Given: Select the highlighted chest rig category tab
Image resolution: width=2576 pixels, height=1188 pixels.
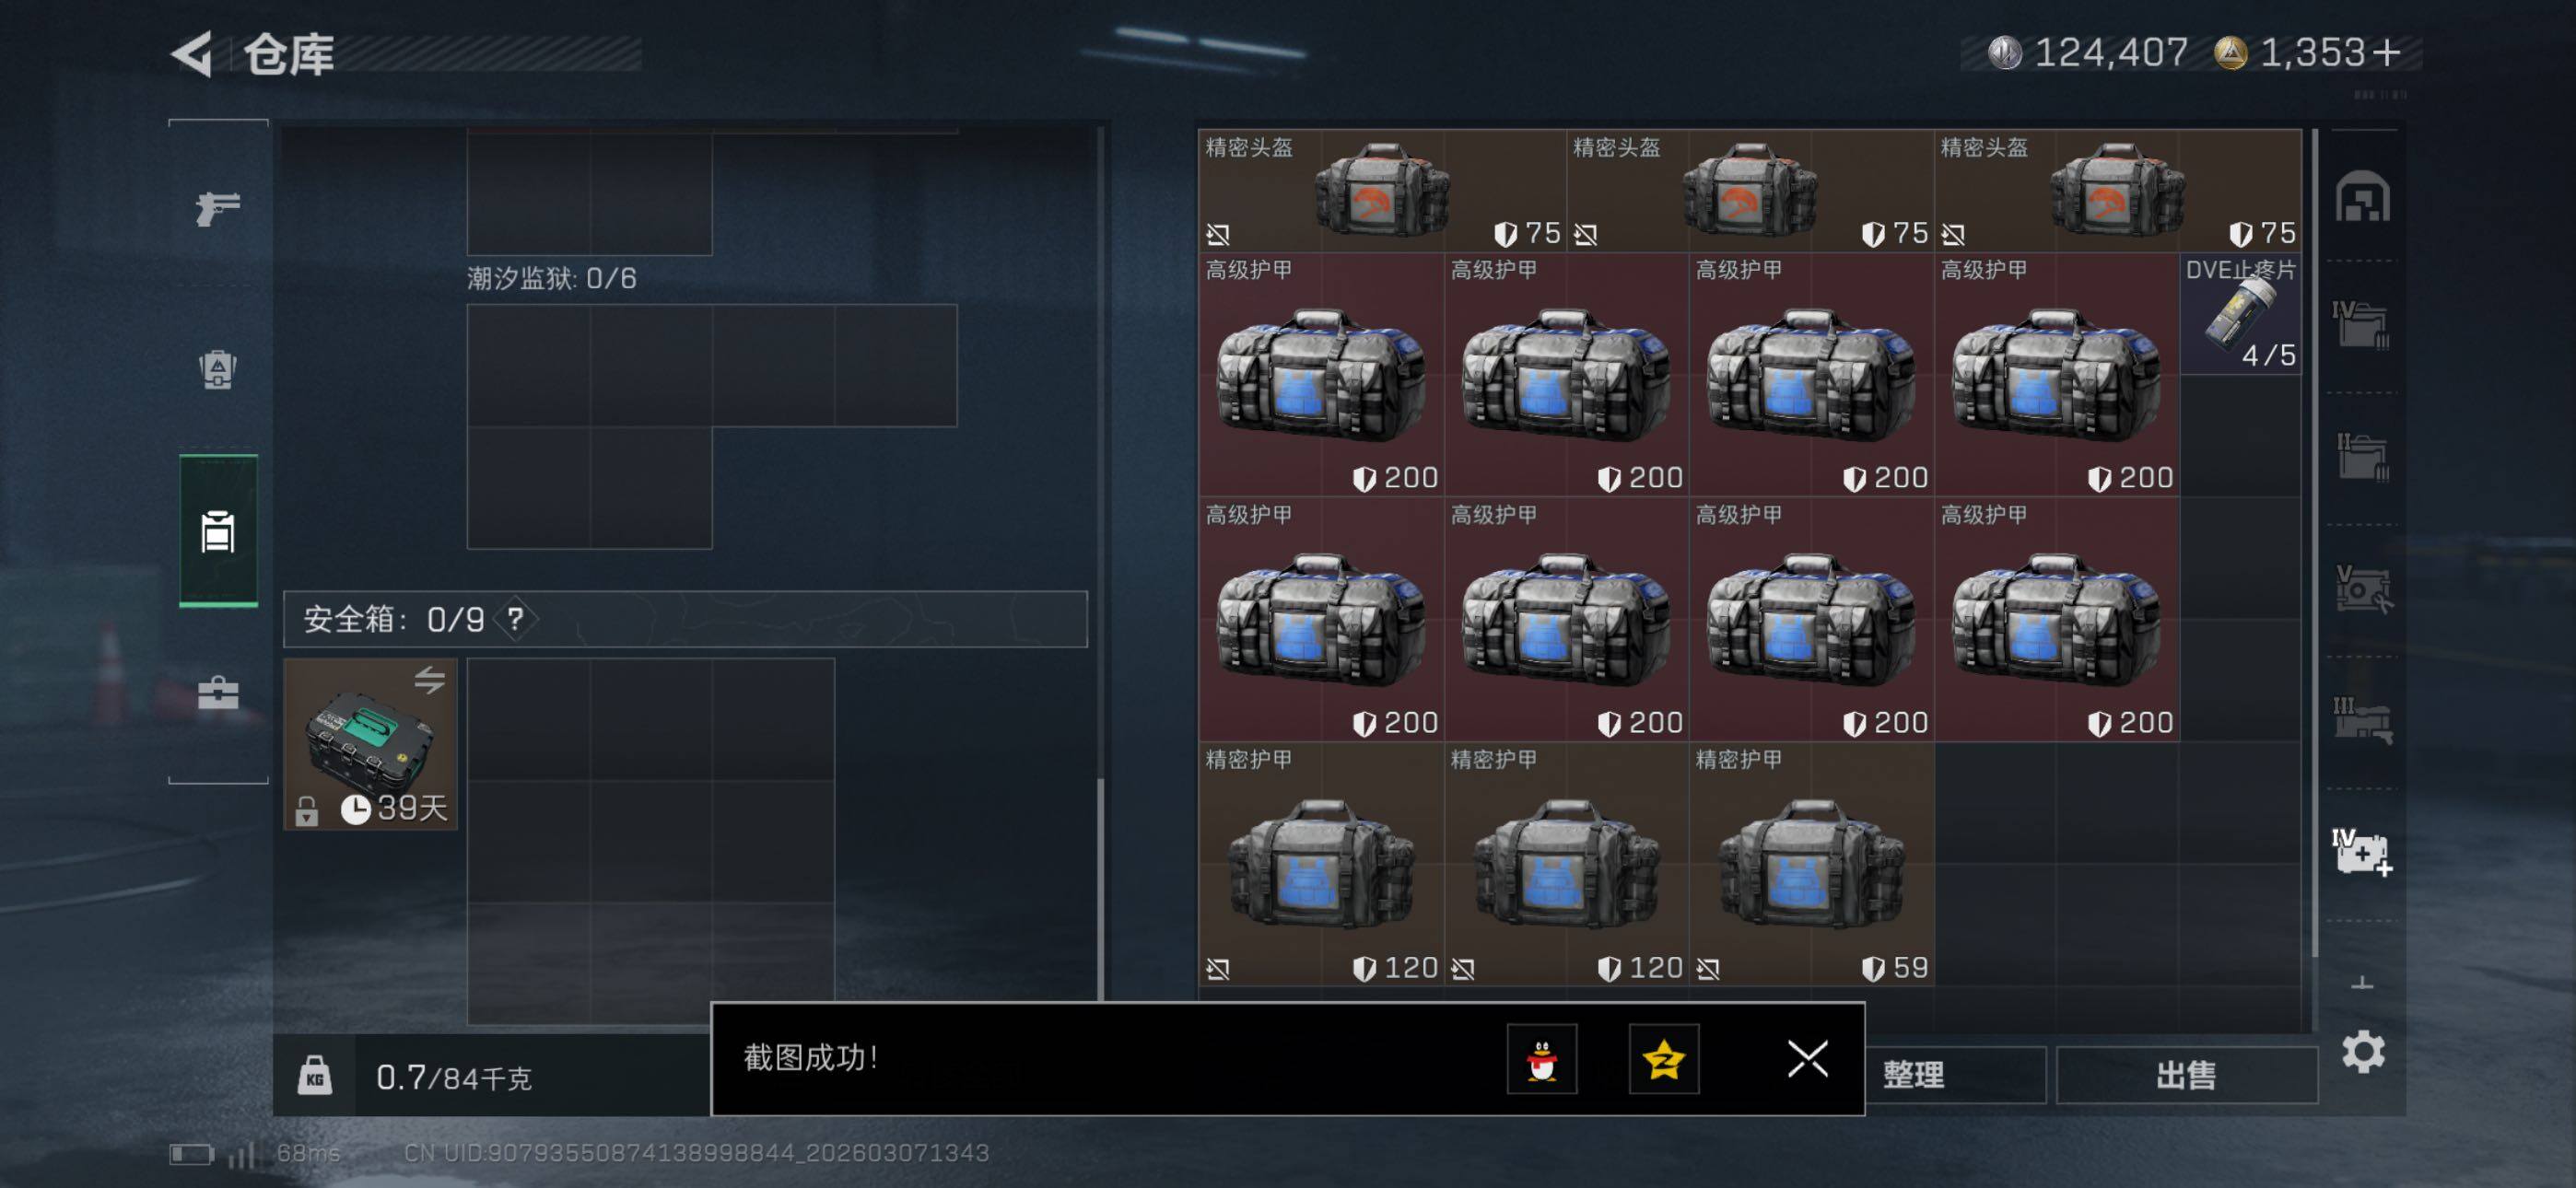Looking at the screenshot, I should coord(218,531).
